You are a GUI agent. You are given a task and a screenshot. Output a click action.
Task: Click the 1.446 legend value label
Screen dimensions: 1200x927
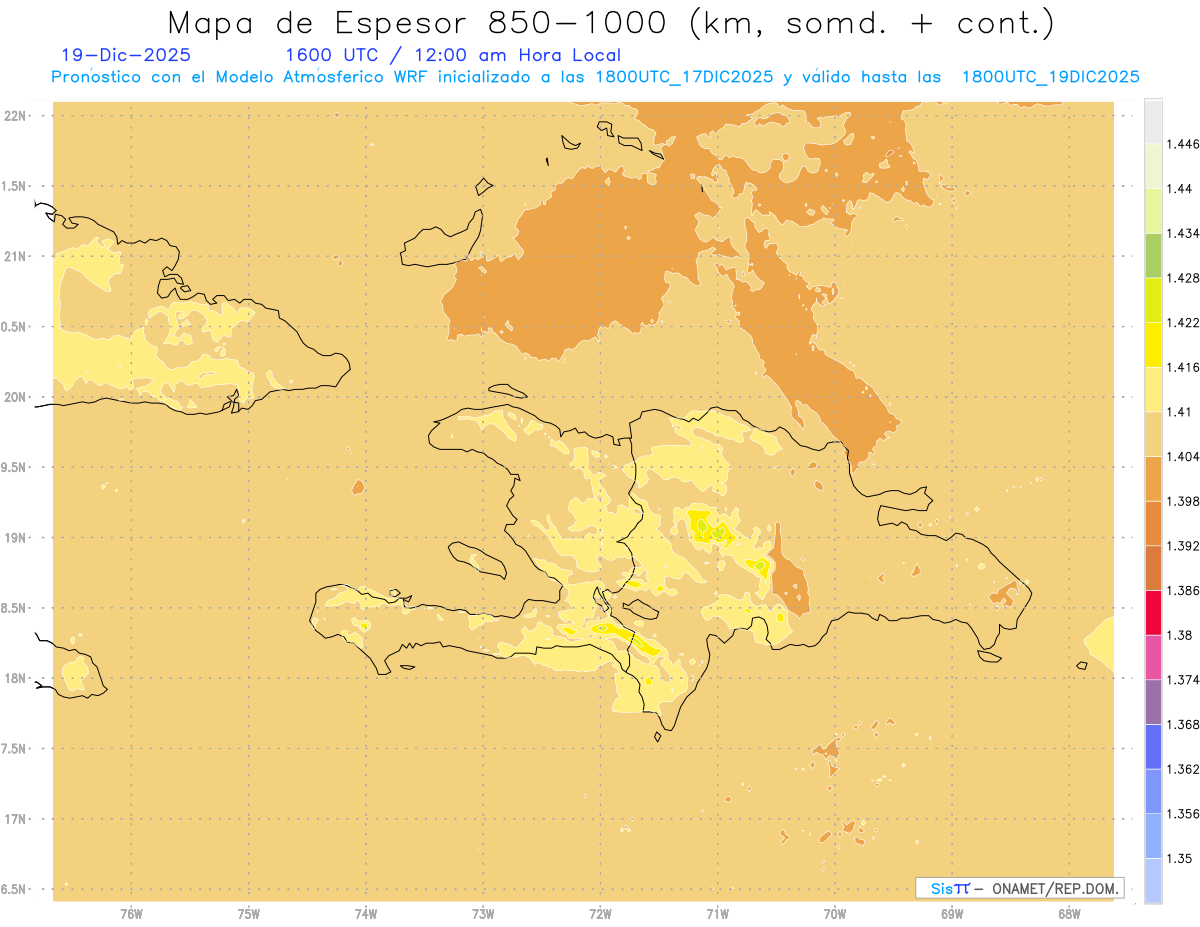pos(1181,144)
